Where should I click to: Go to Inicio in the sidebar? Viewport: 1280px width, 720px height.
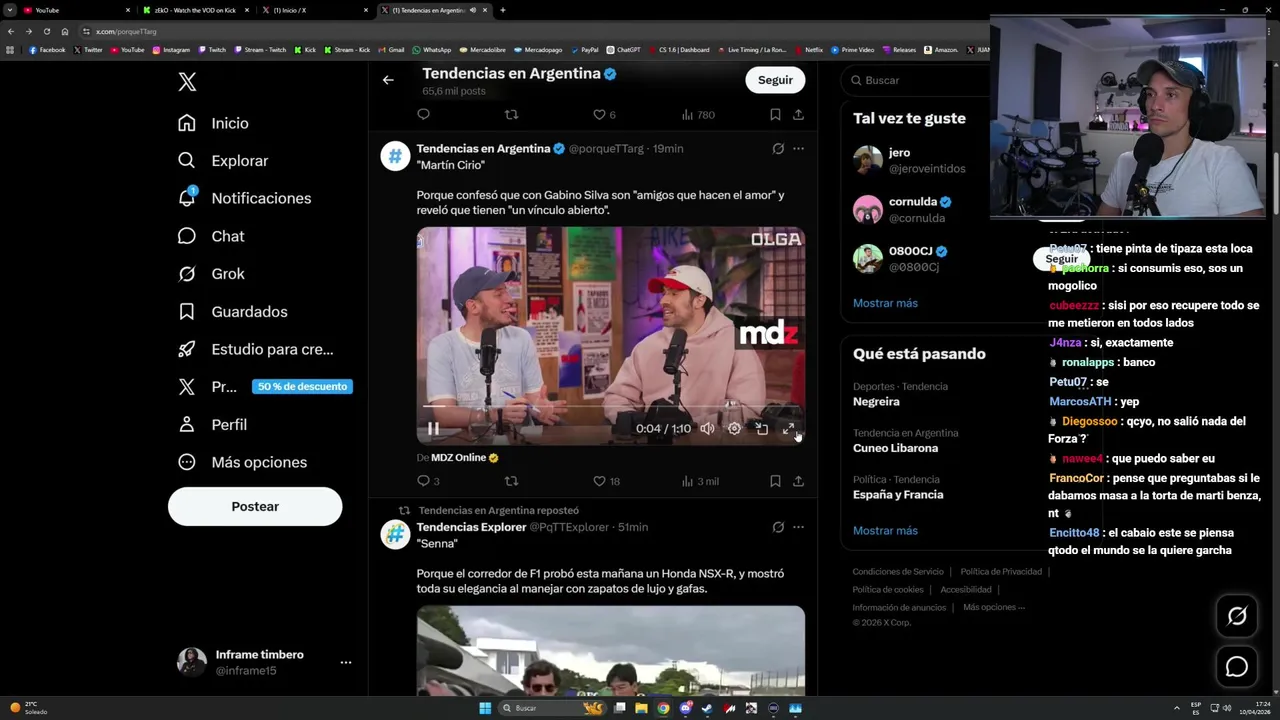pos(213,123)
